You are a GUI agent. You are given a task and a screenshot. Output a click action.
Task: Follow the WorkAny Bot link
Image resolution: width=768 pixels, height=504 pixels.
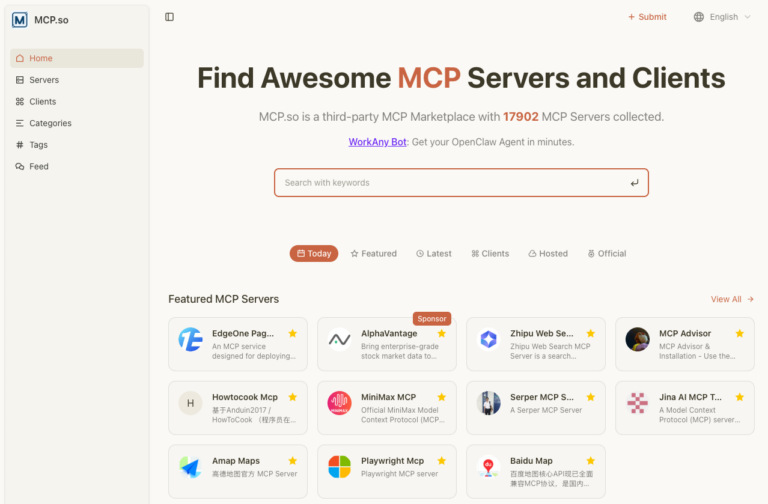(377, 142)
